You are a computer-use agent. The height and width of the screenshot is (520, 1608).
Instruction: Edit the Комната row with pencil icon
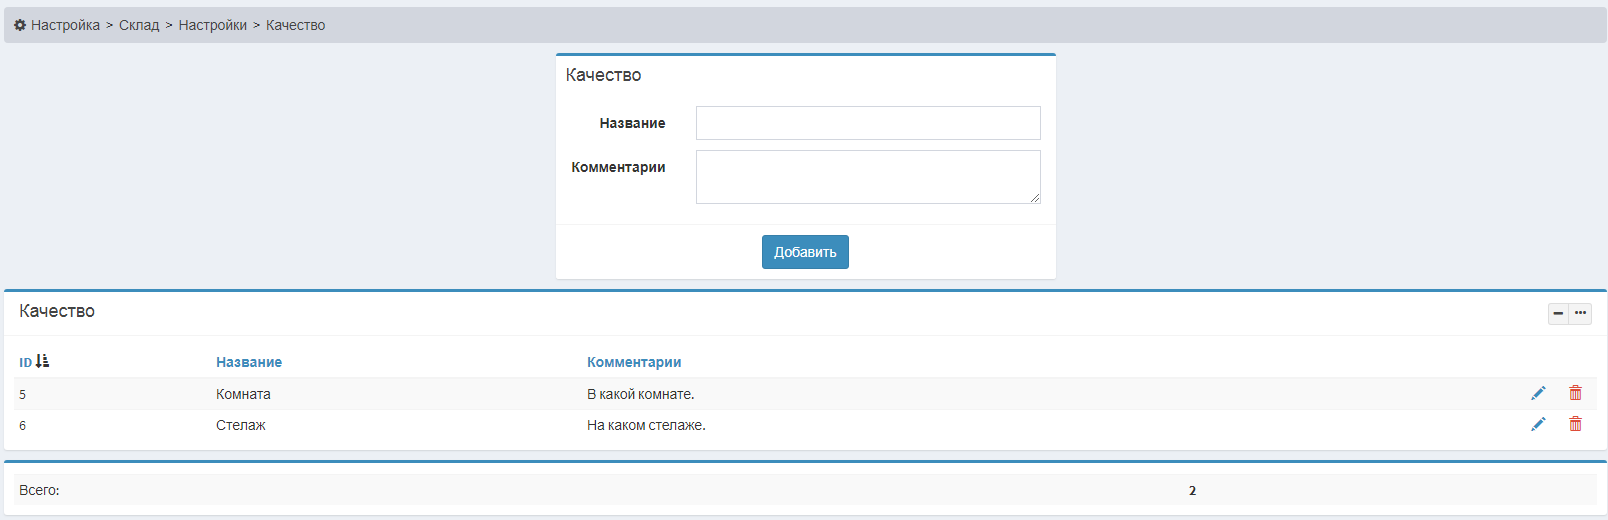(1538, 393)
